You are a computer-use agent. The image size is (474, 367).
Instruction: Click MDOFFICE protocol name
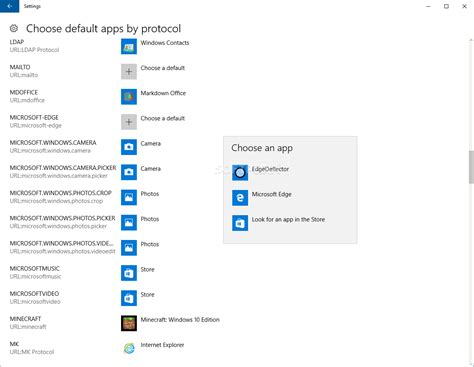click(x=24, y=92)
